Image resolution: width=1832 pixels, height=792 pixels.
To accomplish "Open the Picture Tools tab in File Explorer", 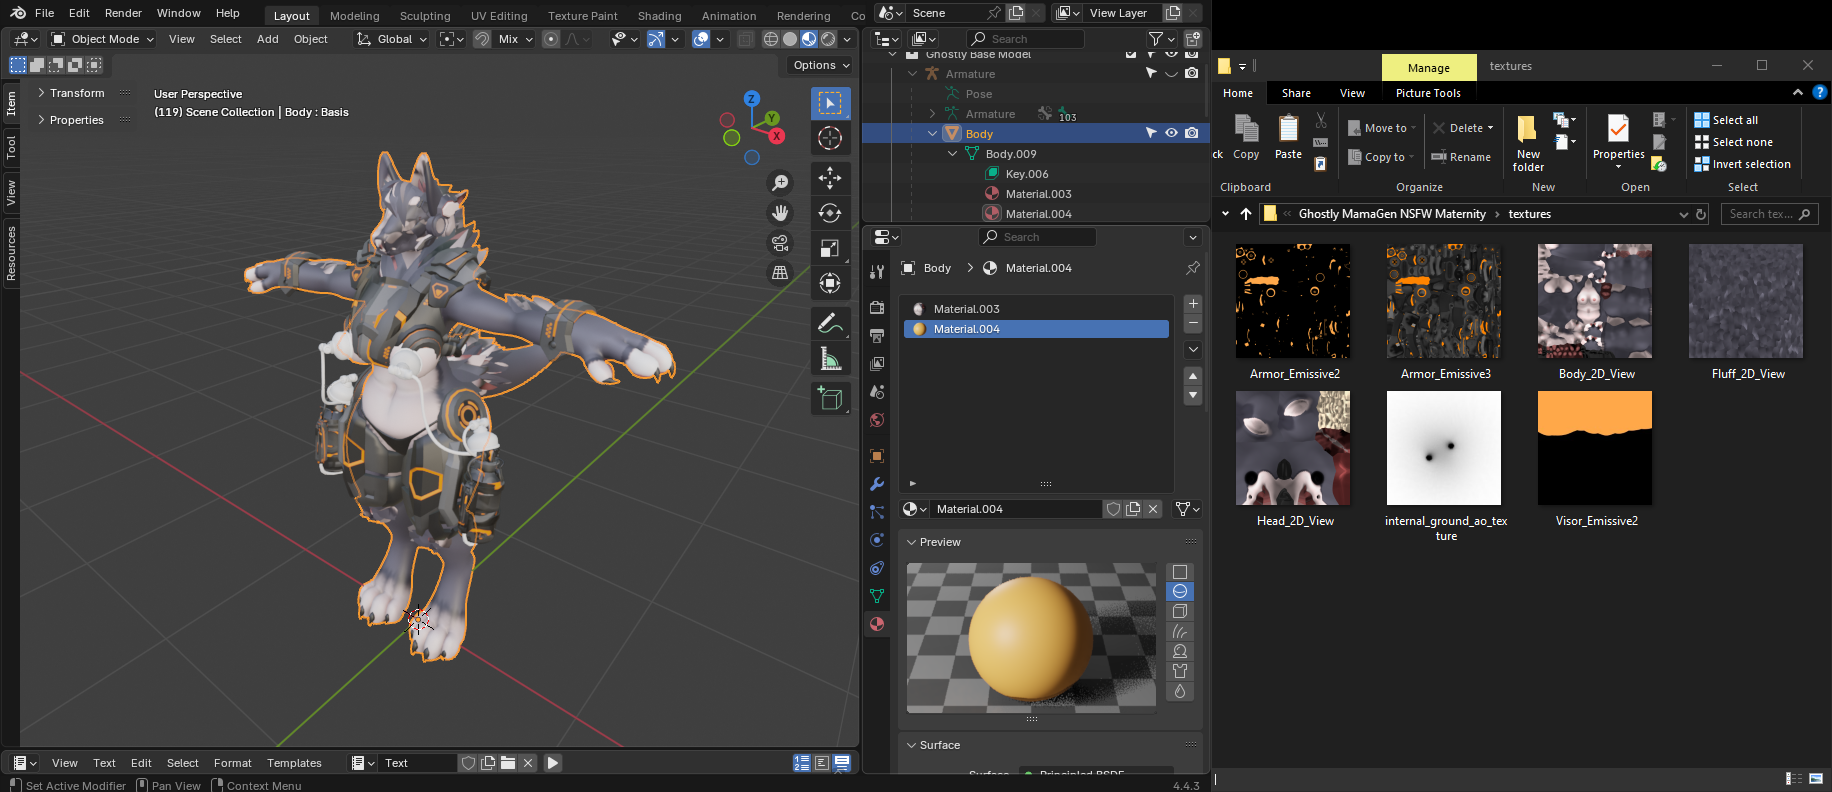I will pyautogui.click(x=1428, y=93).
